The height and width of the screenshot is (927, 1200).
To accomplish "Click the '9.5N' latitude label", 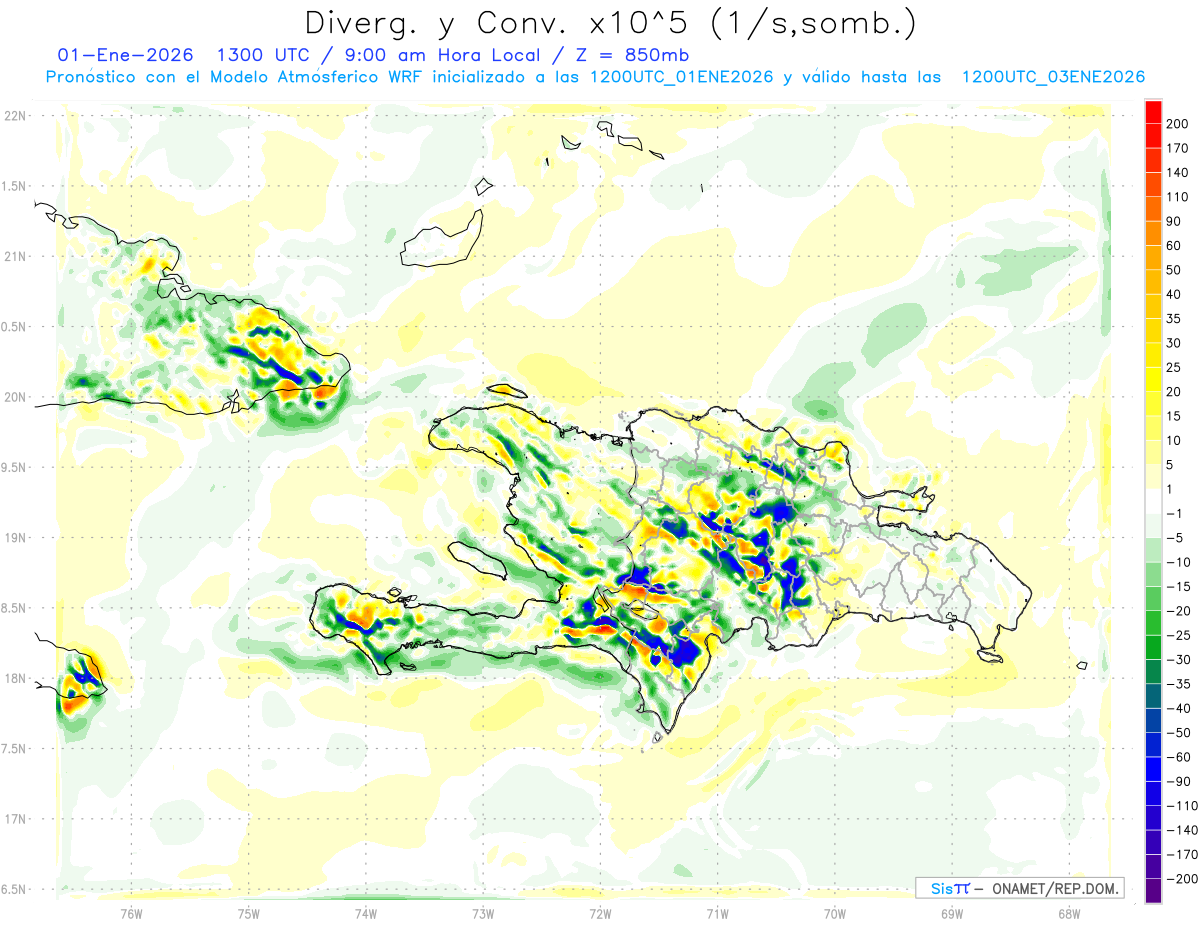I will coord(15,467).
